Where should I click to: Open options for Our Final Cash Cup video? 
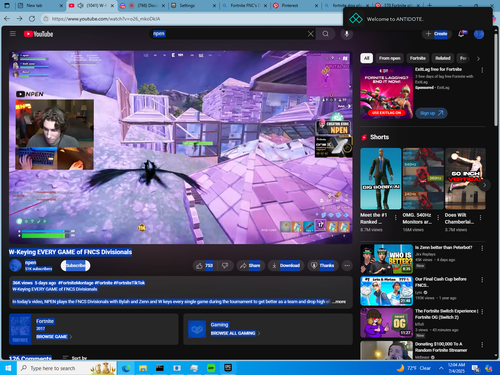pyautogui.click(x=482, y=280)
